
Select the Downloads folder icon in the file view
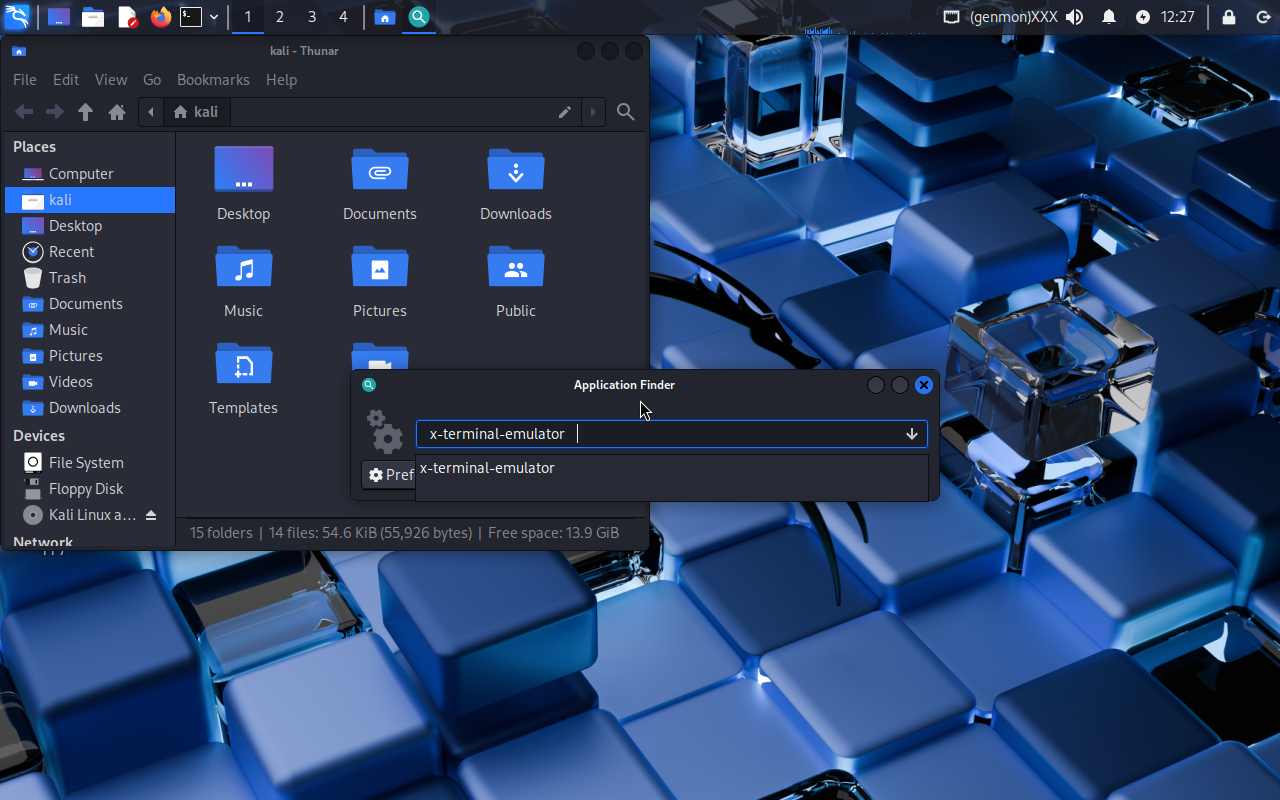tap(516, 170)
